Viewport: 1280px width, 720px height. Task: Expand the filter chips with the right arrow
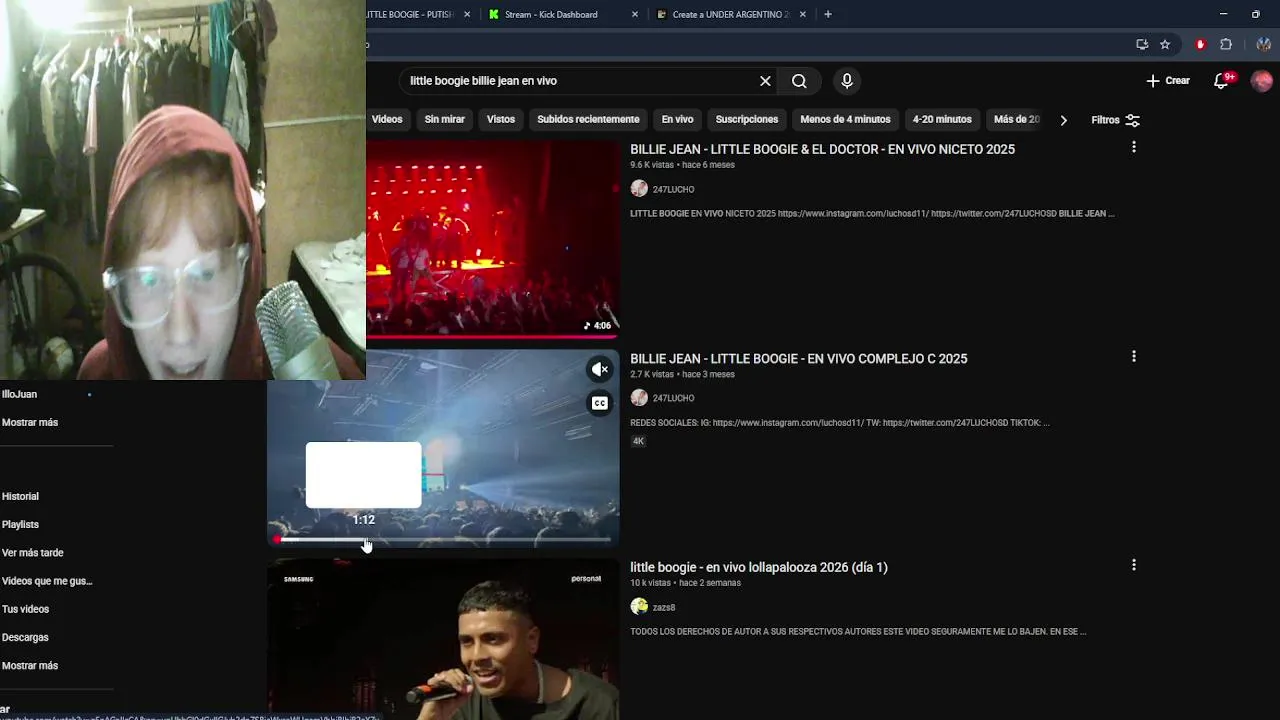[1063, 120]
